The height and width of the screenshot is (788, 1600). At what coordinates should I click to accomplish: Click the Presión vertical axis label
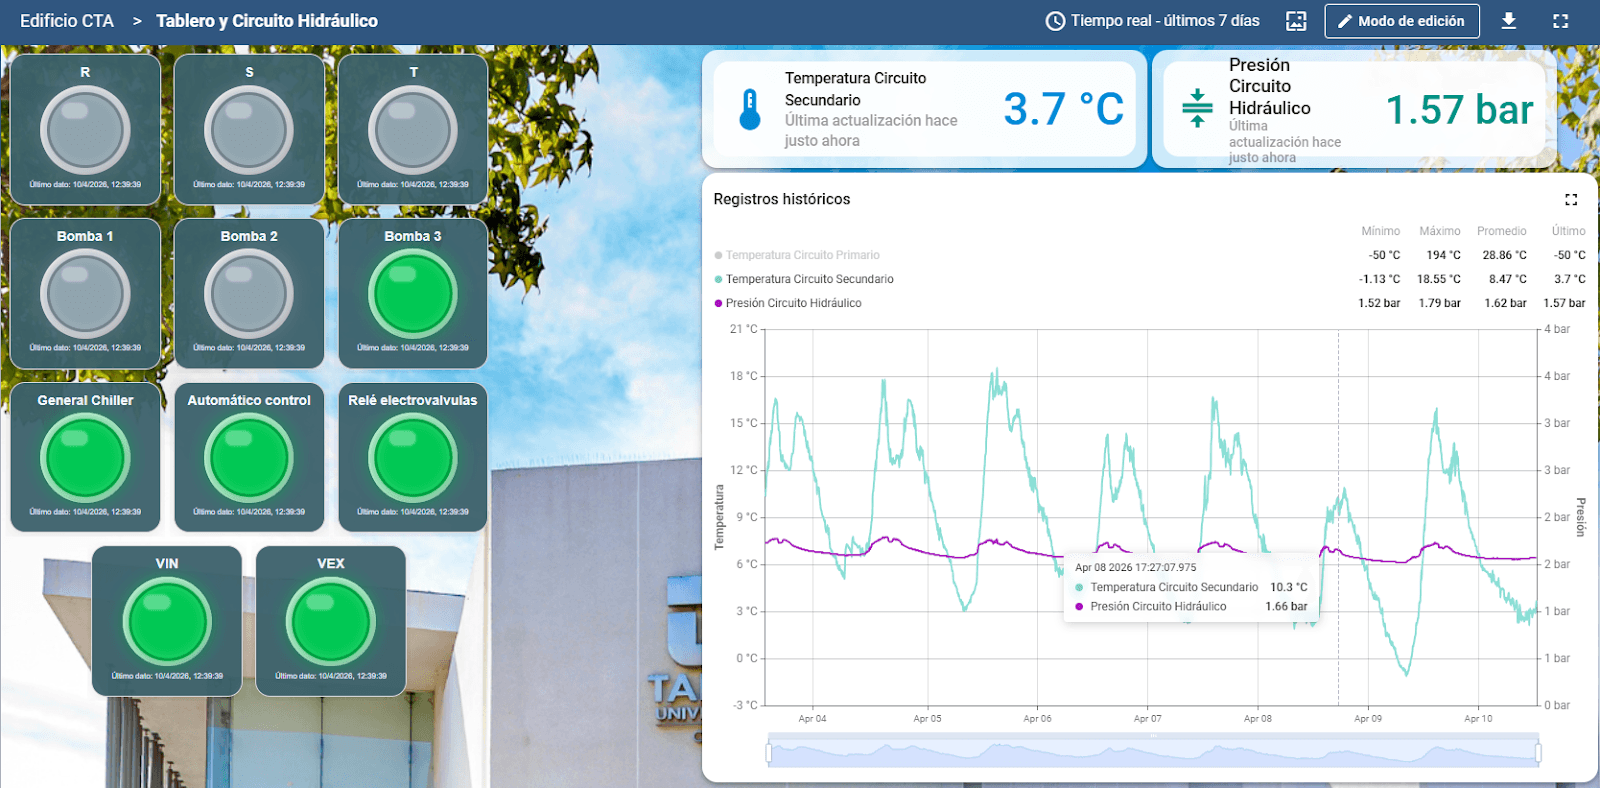pyautogui.click(x=1581, y=517)
